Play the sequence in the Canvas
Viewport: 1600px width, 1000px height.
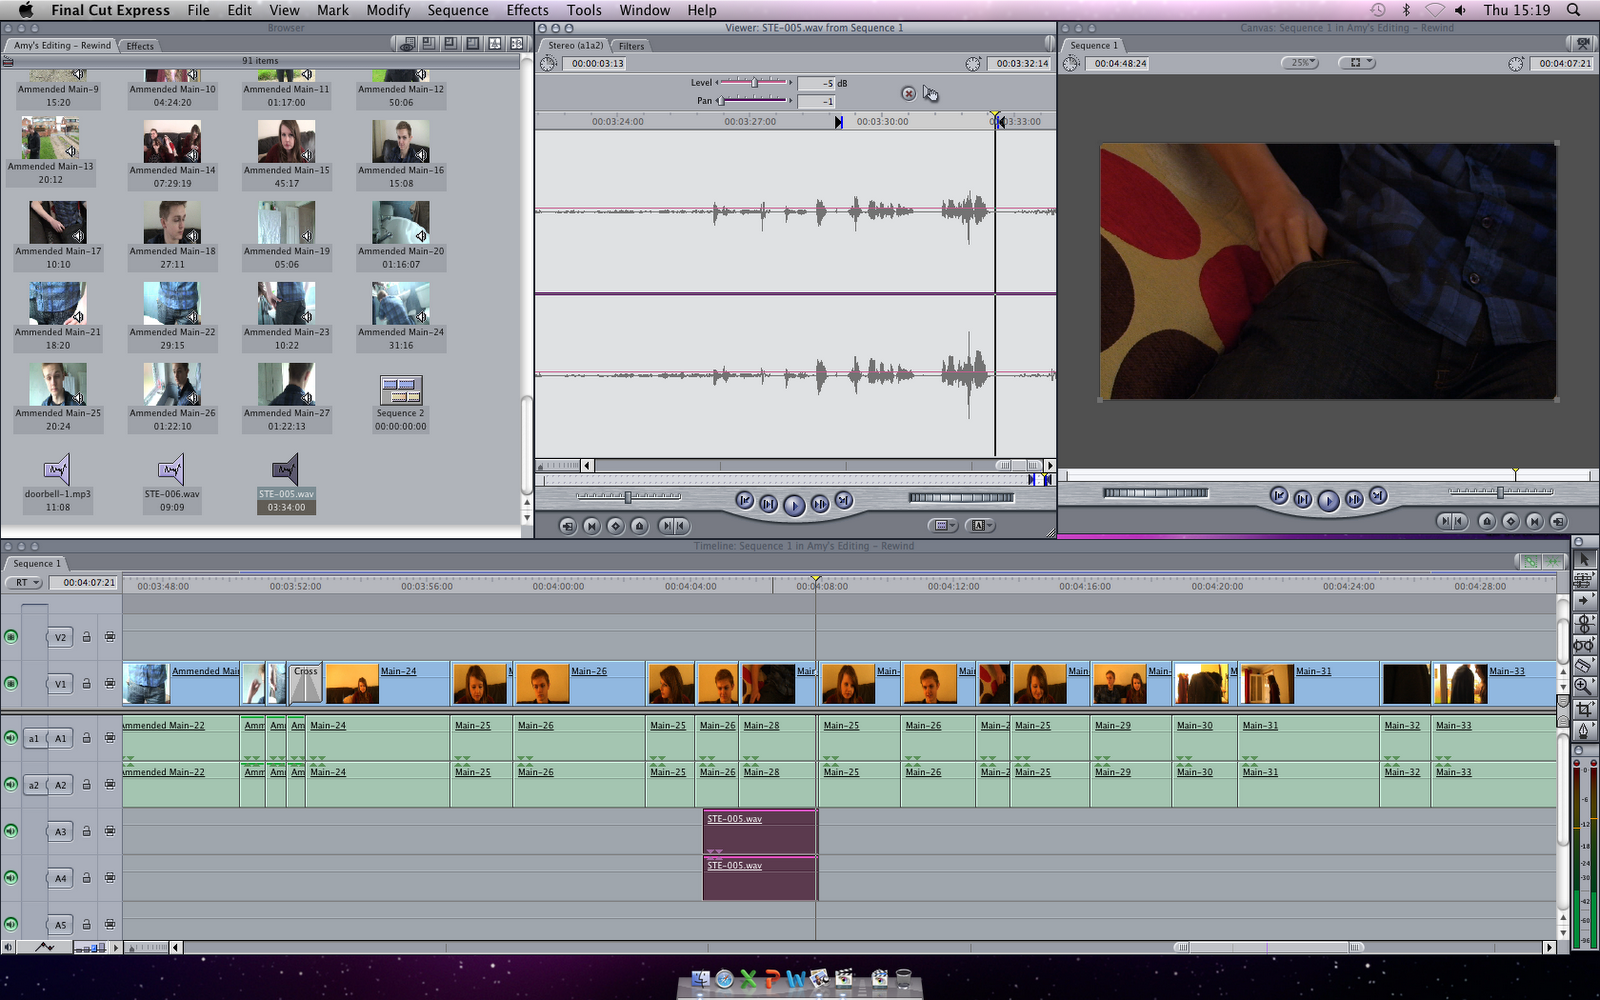pyautogui.click(x=1328, y=500)
